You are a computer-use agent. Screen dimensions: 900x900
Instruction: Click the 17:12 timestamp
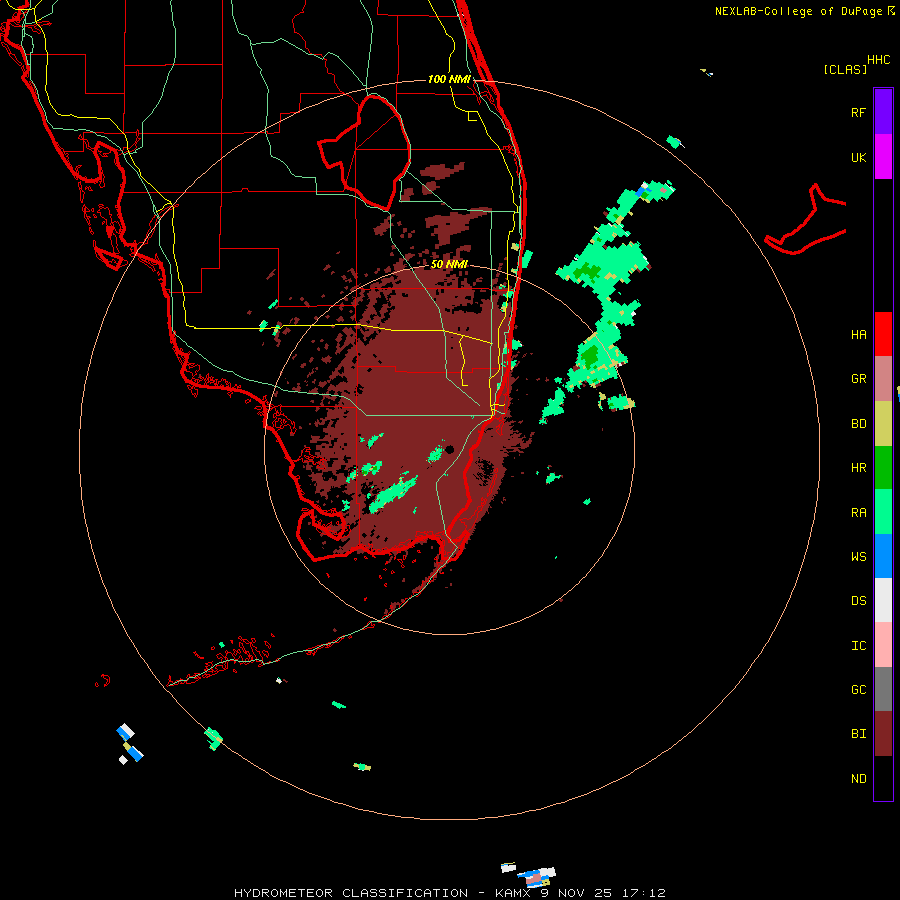pos(645,893)
